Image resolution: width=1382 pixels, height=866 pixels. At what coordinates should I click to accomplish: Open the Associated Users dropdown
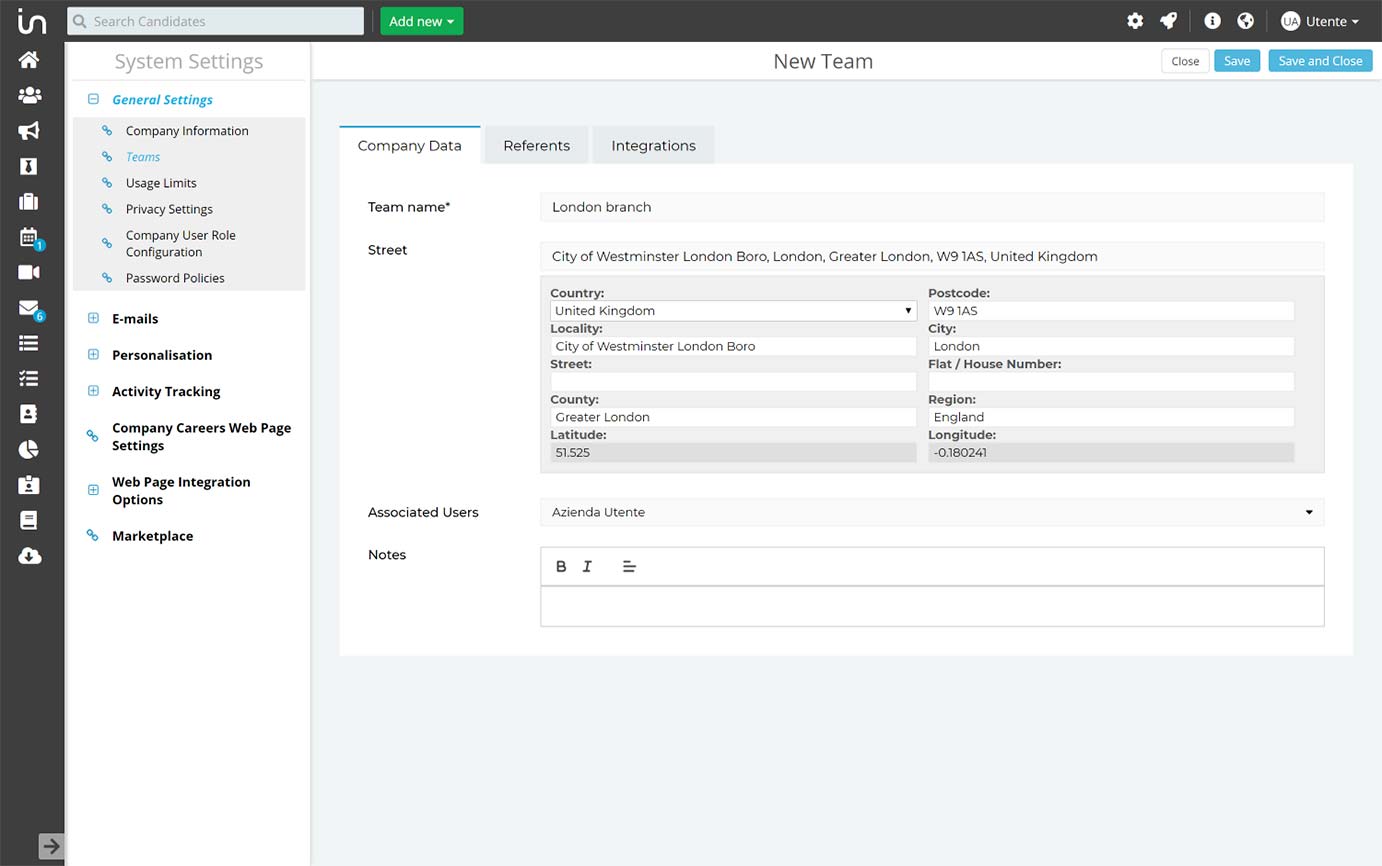[x=932, y=512]
